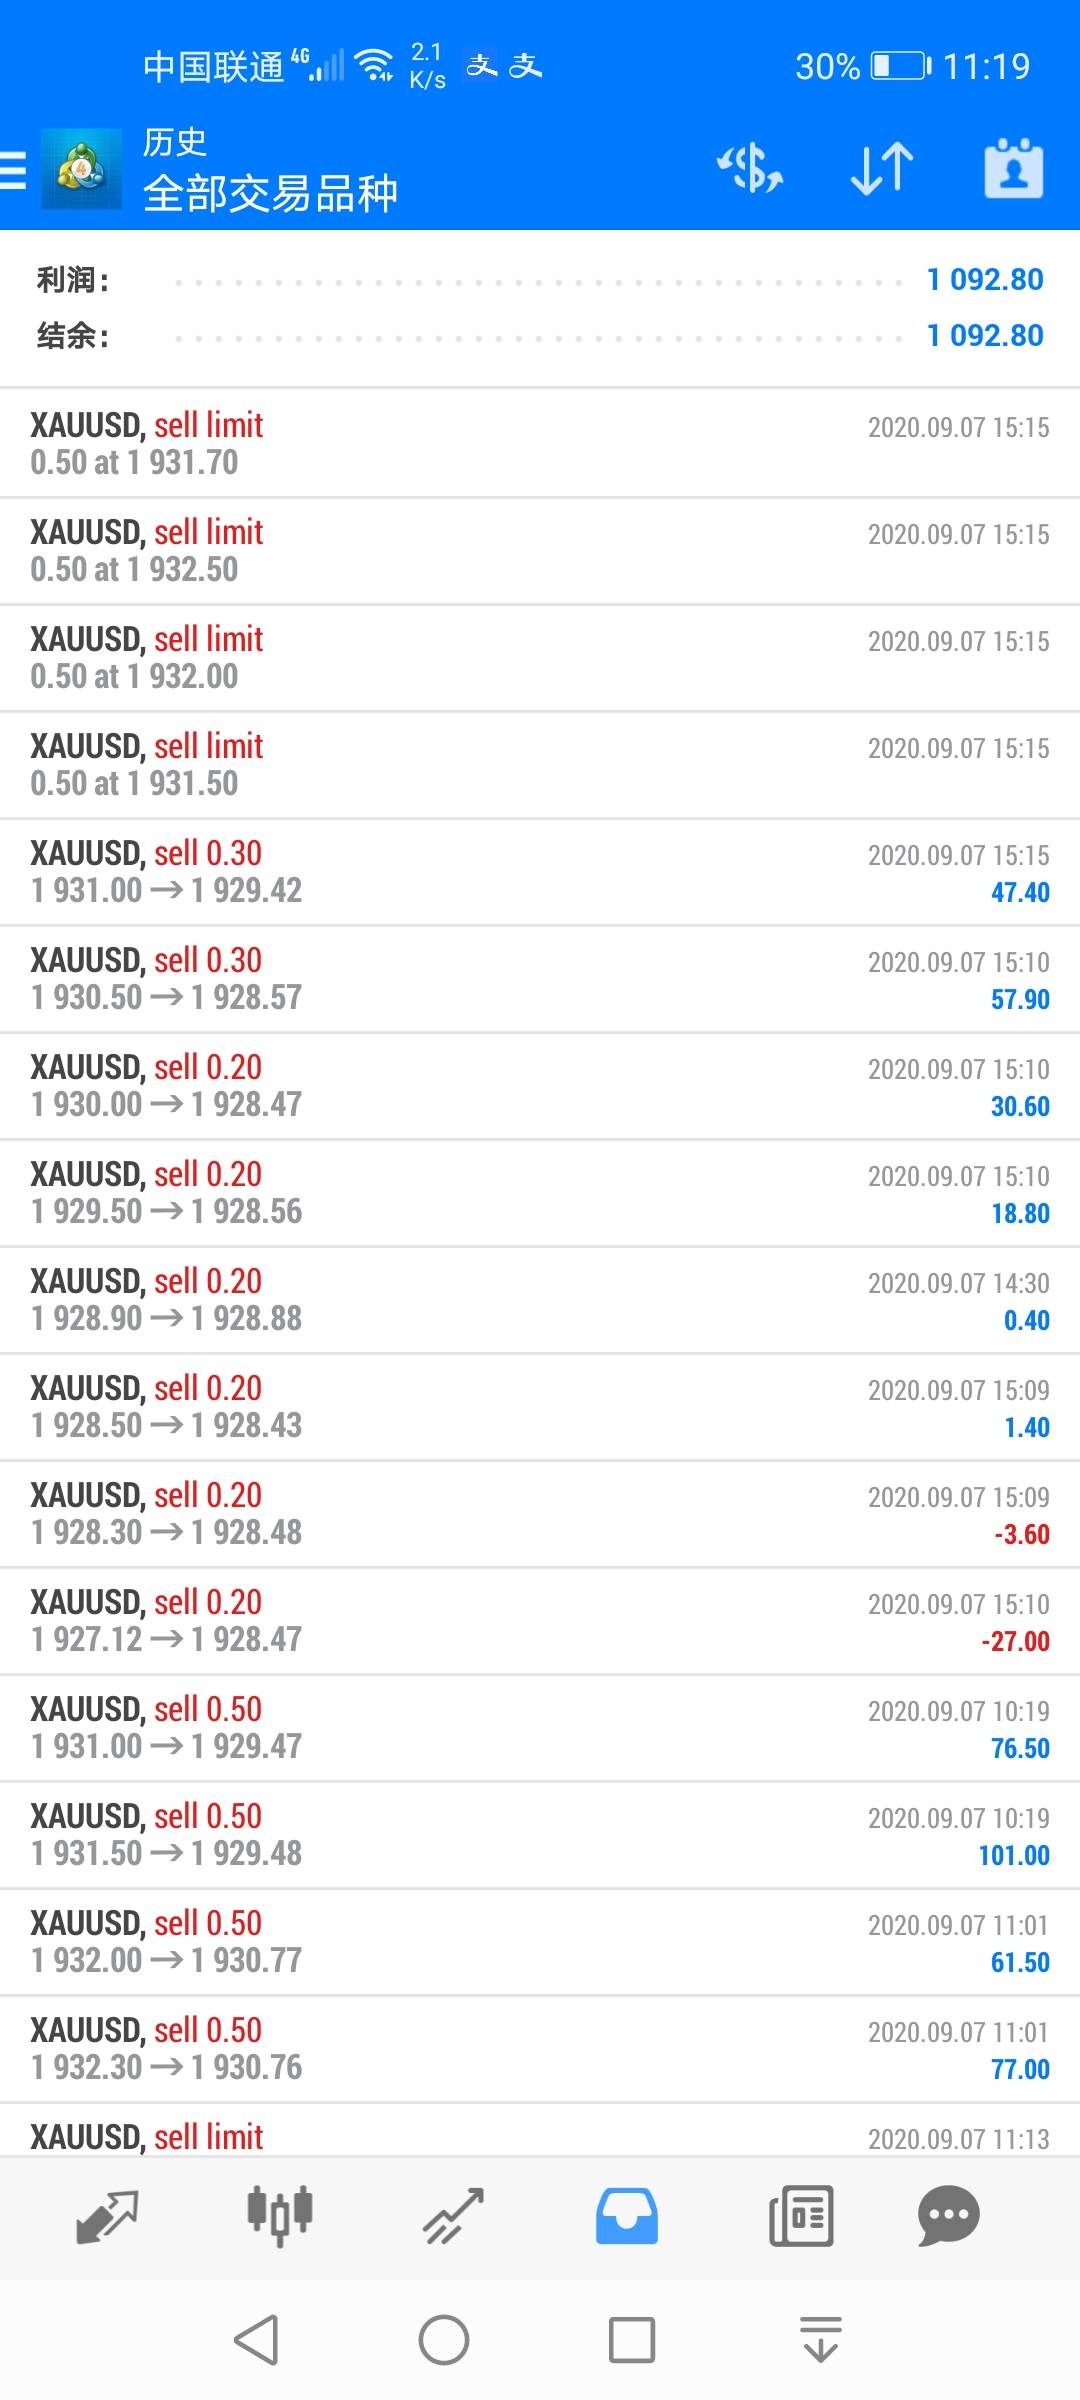Expand sell limit order at 1 931.70

(x=540, y=443)
